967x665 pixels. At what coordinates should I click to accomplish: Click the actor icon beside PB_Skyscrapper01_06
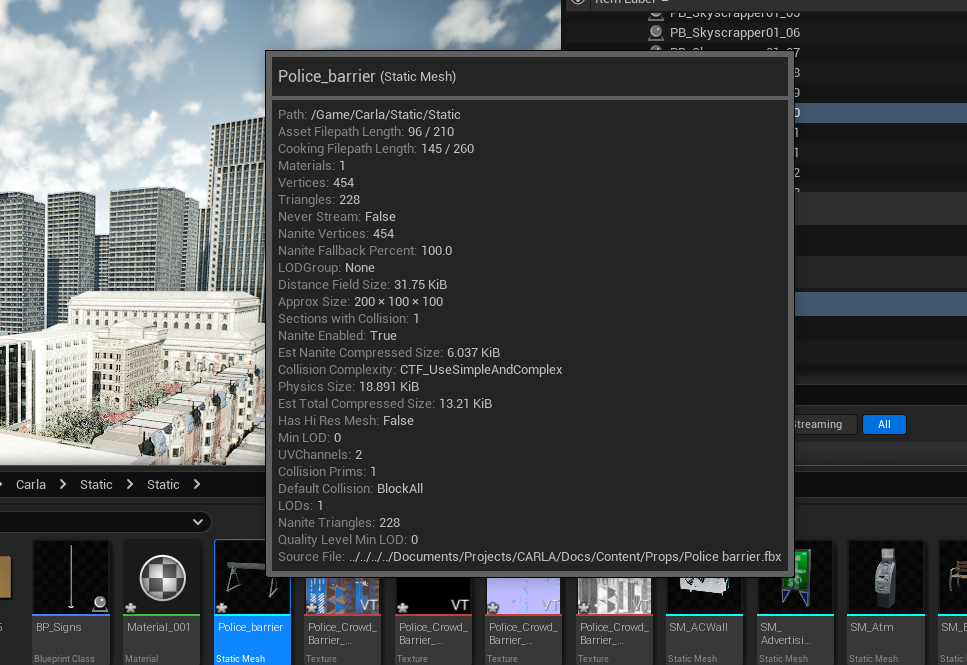pos(656,32)
